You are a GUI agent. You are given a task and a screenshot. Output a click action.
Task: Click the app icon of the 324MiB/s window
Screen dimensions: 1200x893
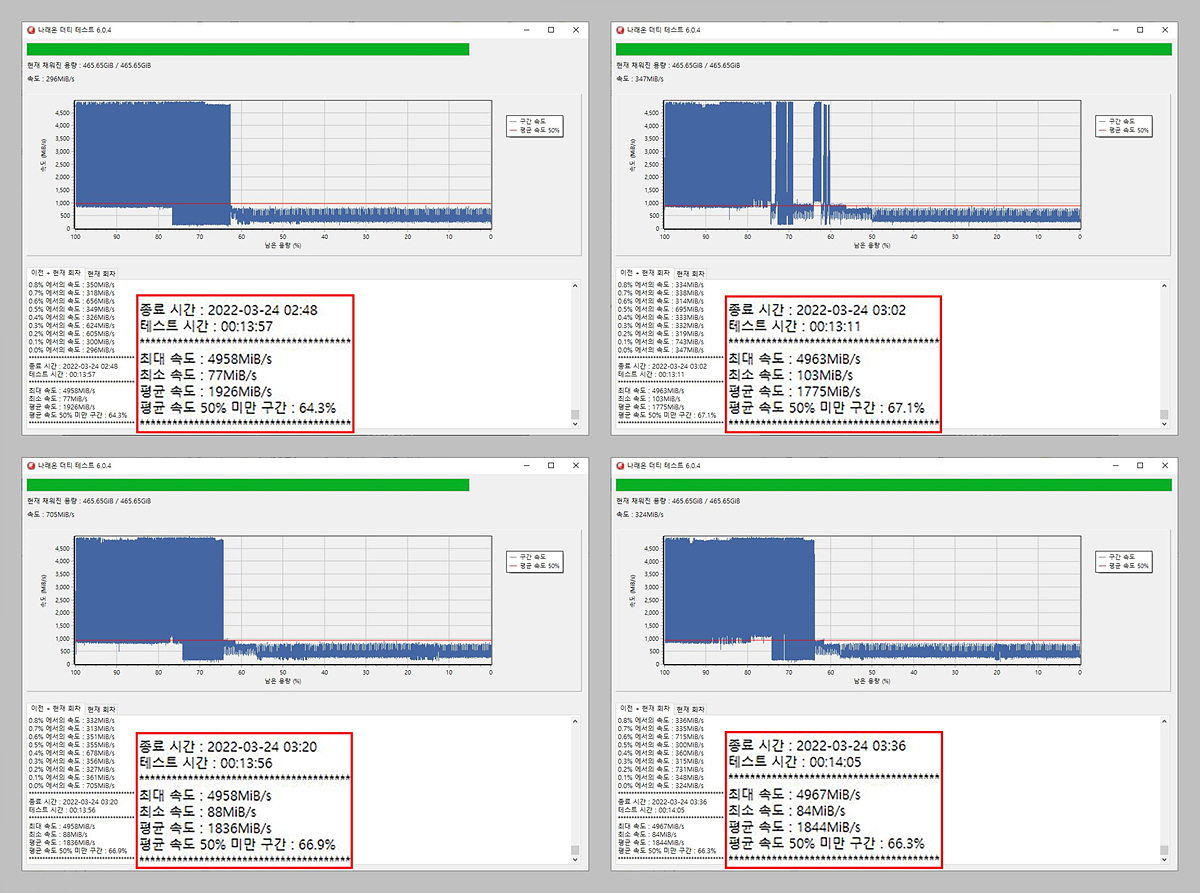(622, 466)
